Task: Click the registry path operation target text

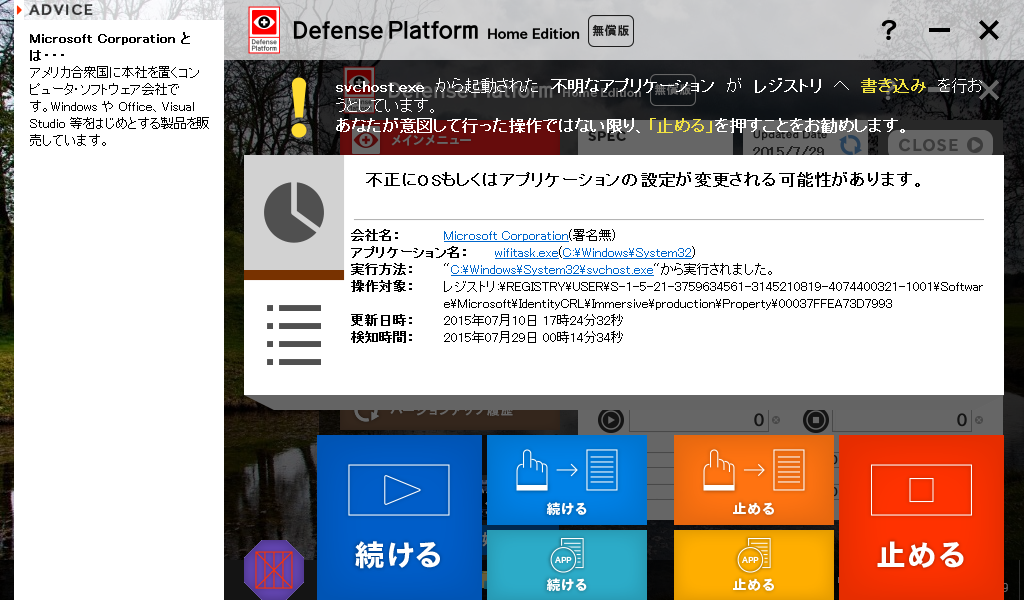Action: pos(712,295)
